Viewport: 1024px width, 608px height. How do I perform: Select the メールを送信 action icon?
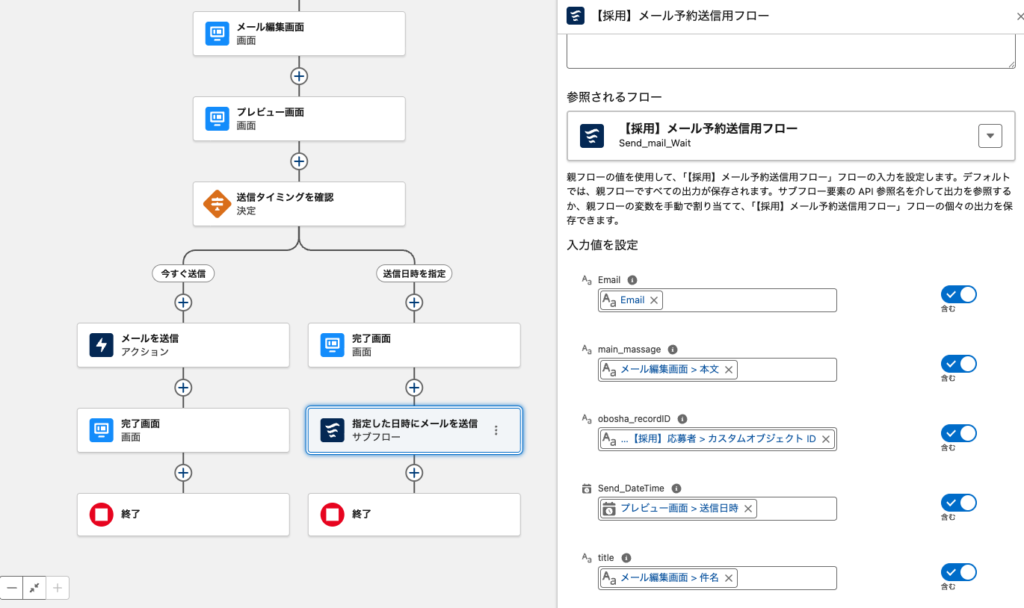point(101,345)
